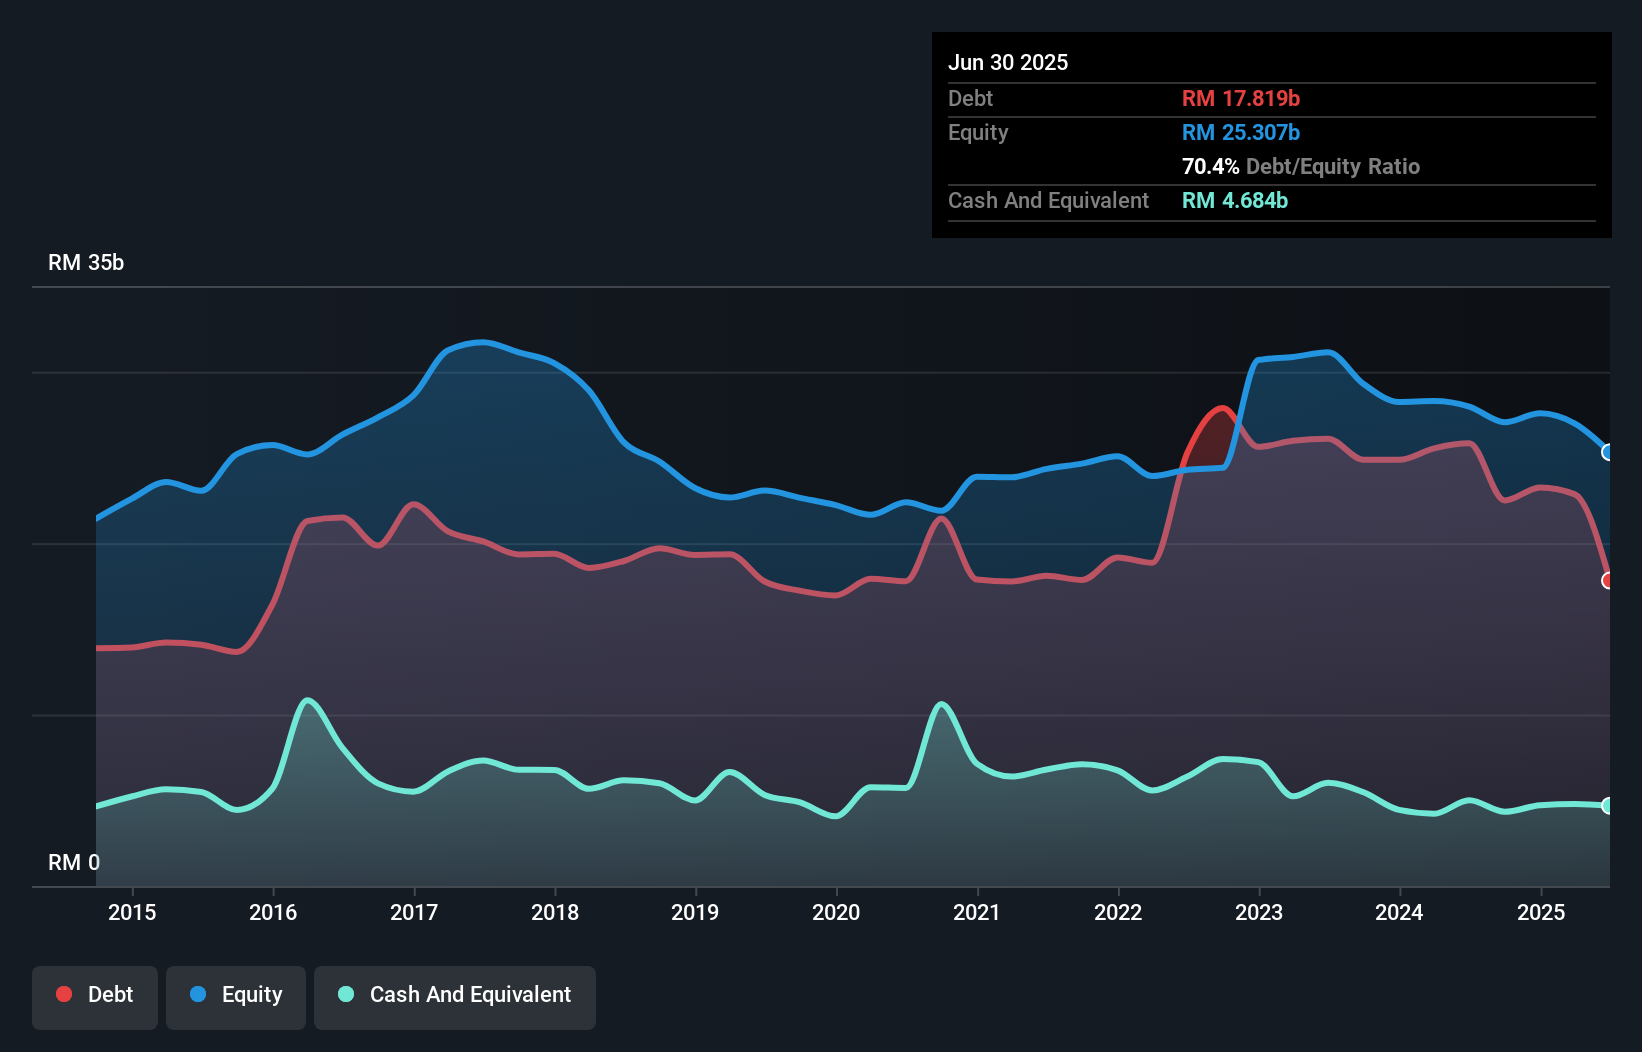This screenshot has width=1642, height=1052.
Task: Click the 2019 x-axis label
Action: pyautogui.click(x=695, y=912)
